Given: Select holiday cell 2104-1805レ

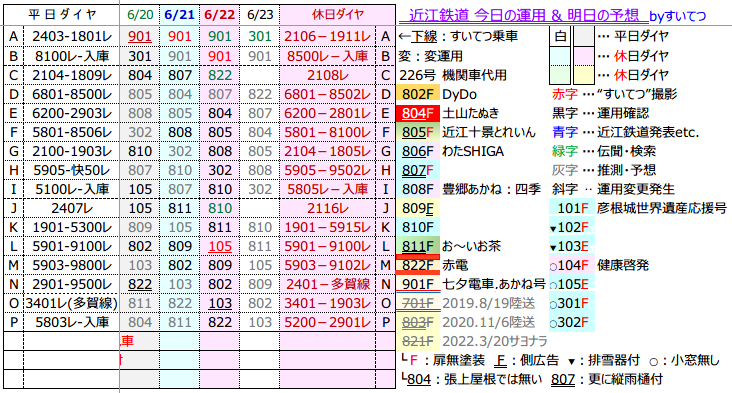Looking at the screenshot, I should click(x=328, y=151).
